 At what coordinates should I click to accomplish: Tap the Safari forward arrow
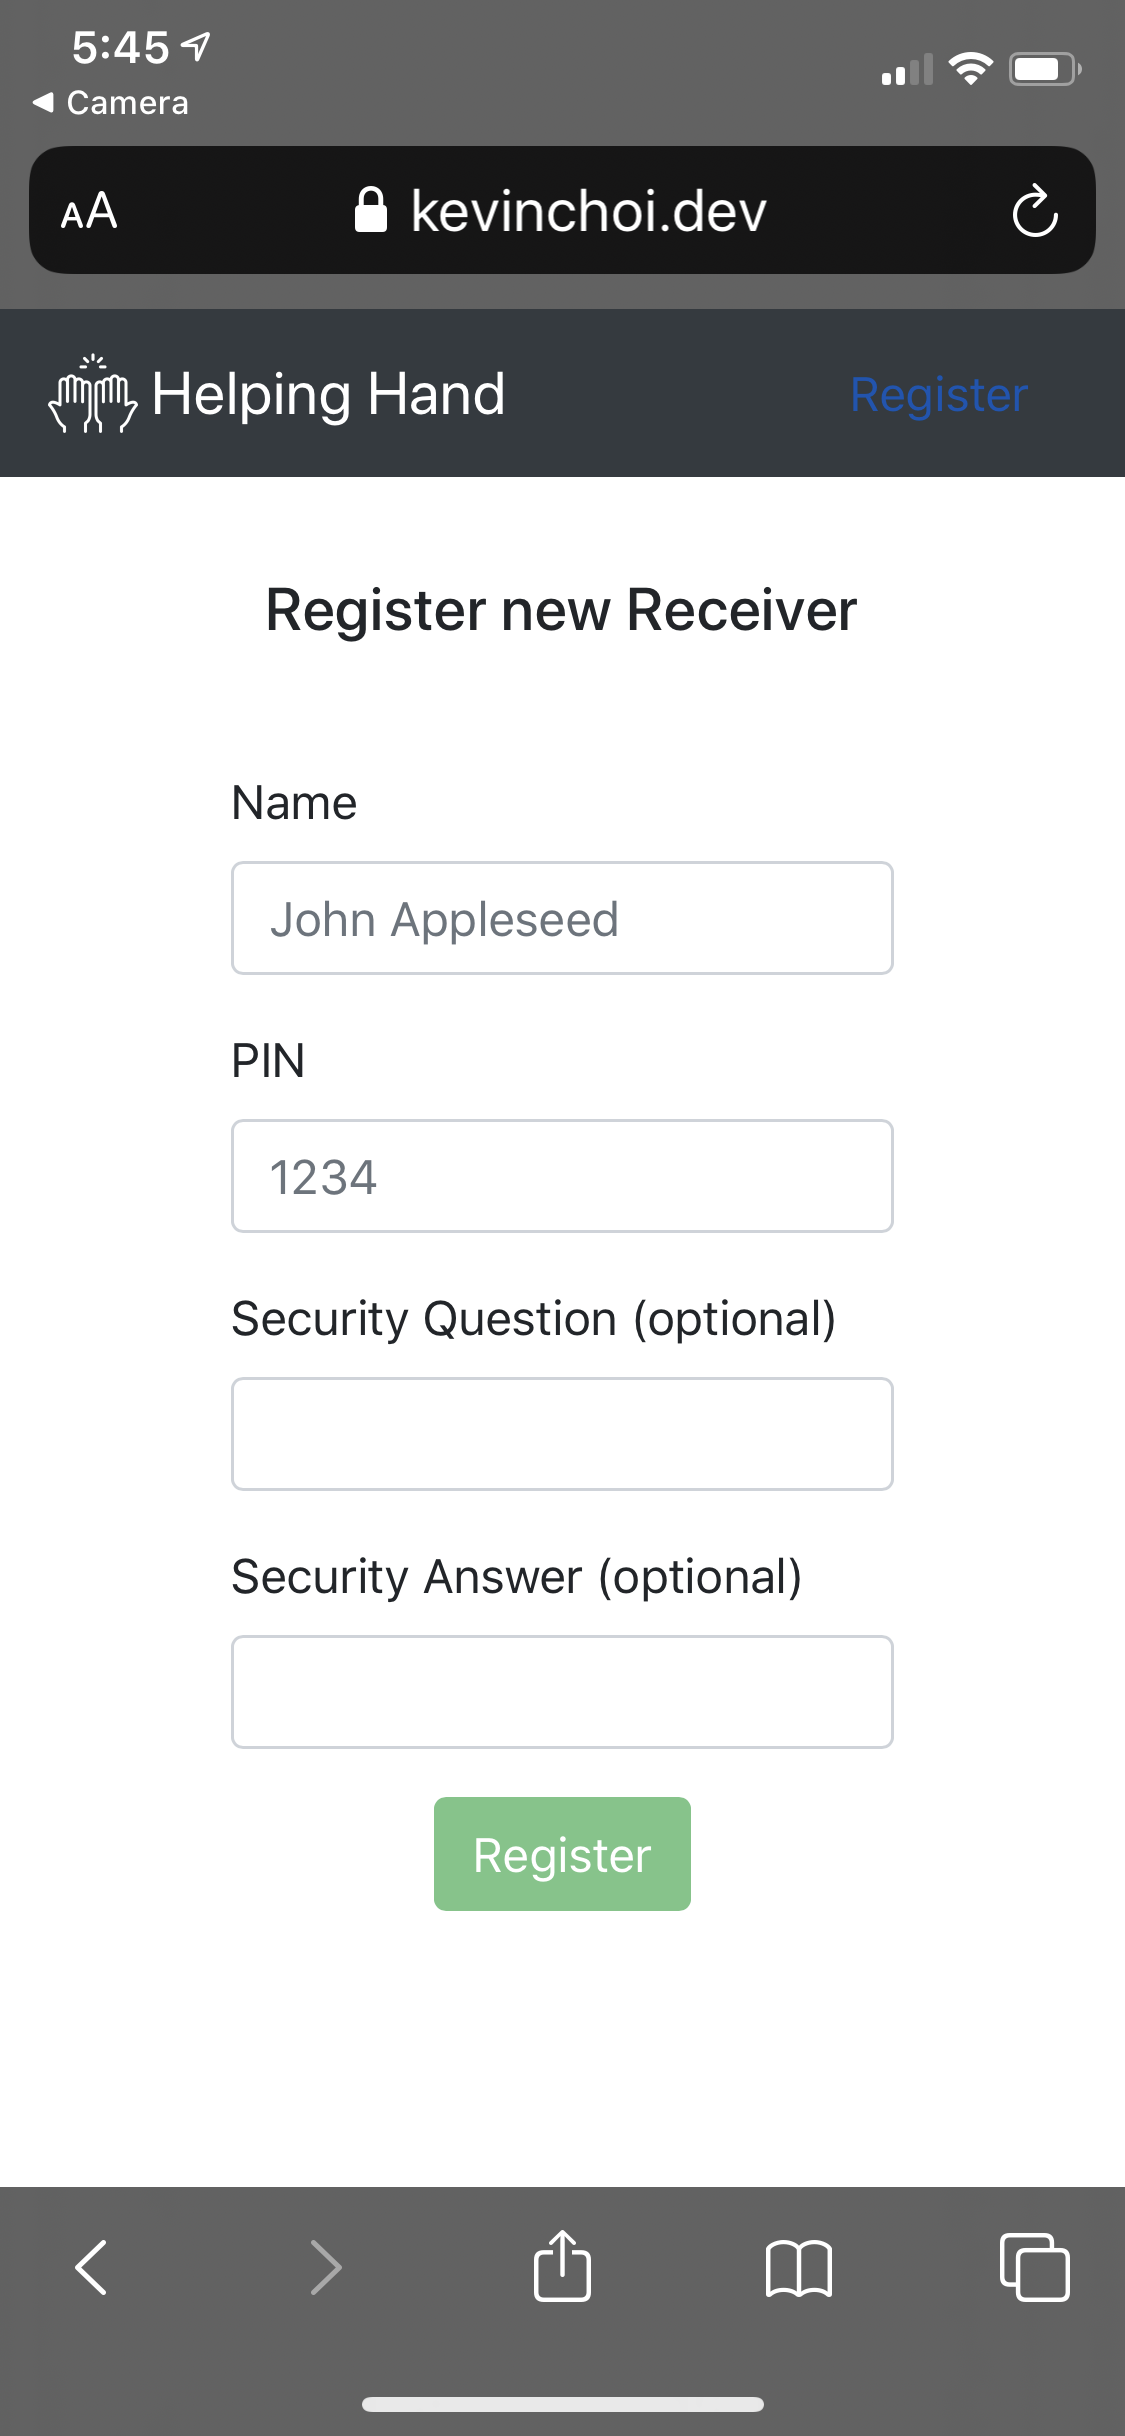coord(326,2266)
